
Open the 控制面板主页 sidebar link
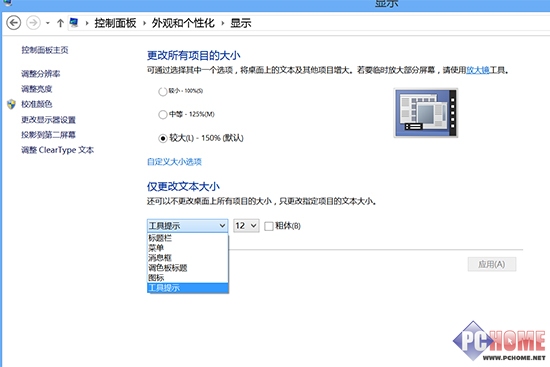(x=45, y=50)
